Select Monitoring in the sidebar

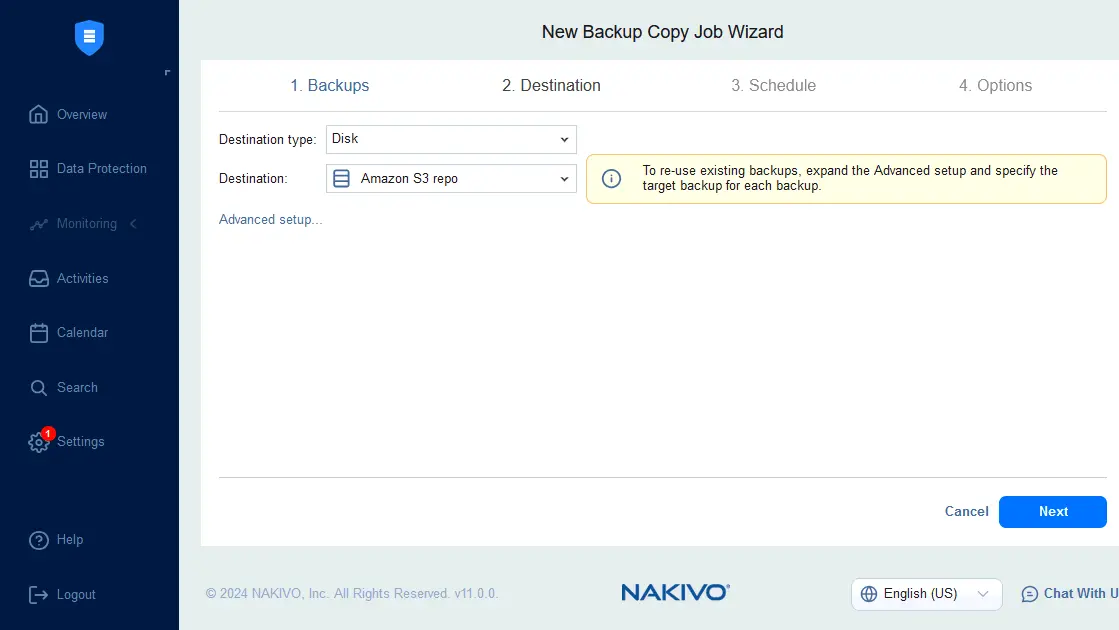coord(86,224)
